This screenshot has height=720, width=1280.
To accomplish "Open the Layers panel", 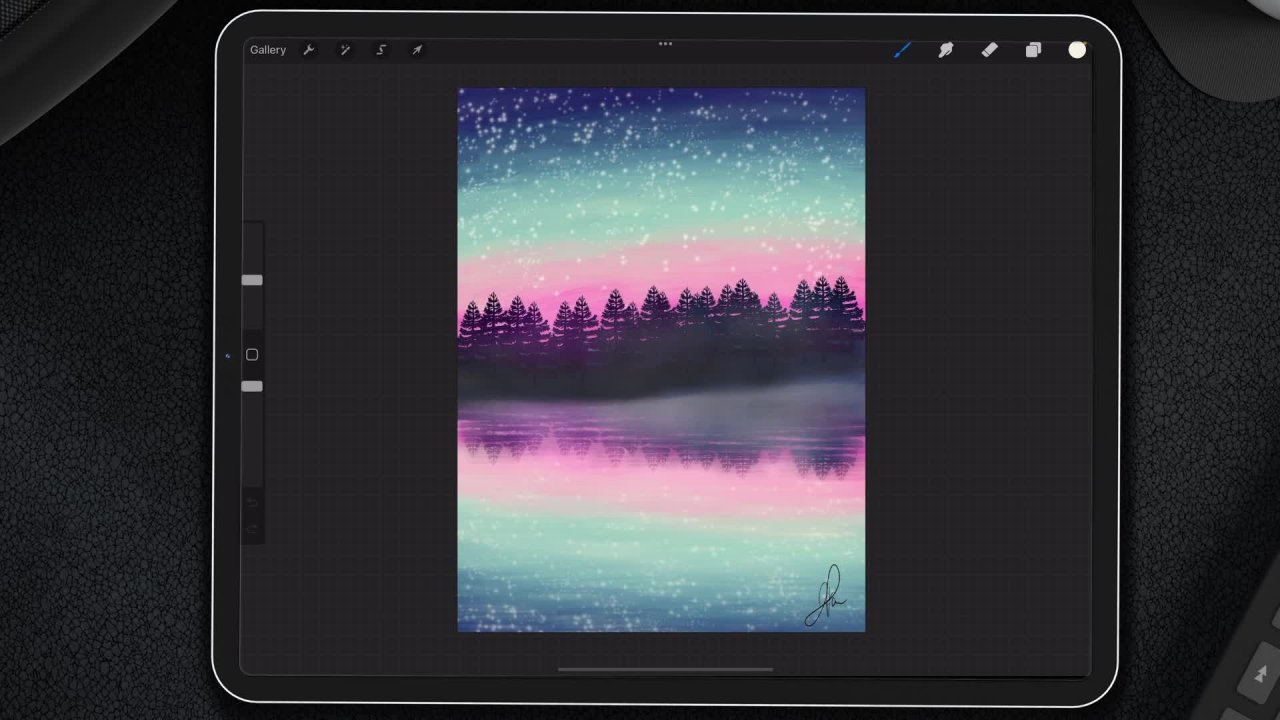I will coord(1033,50).
